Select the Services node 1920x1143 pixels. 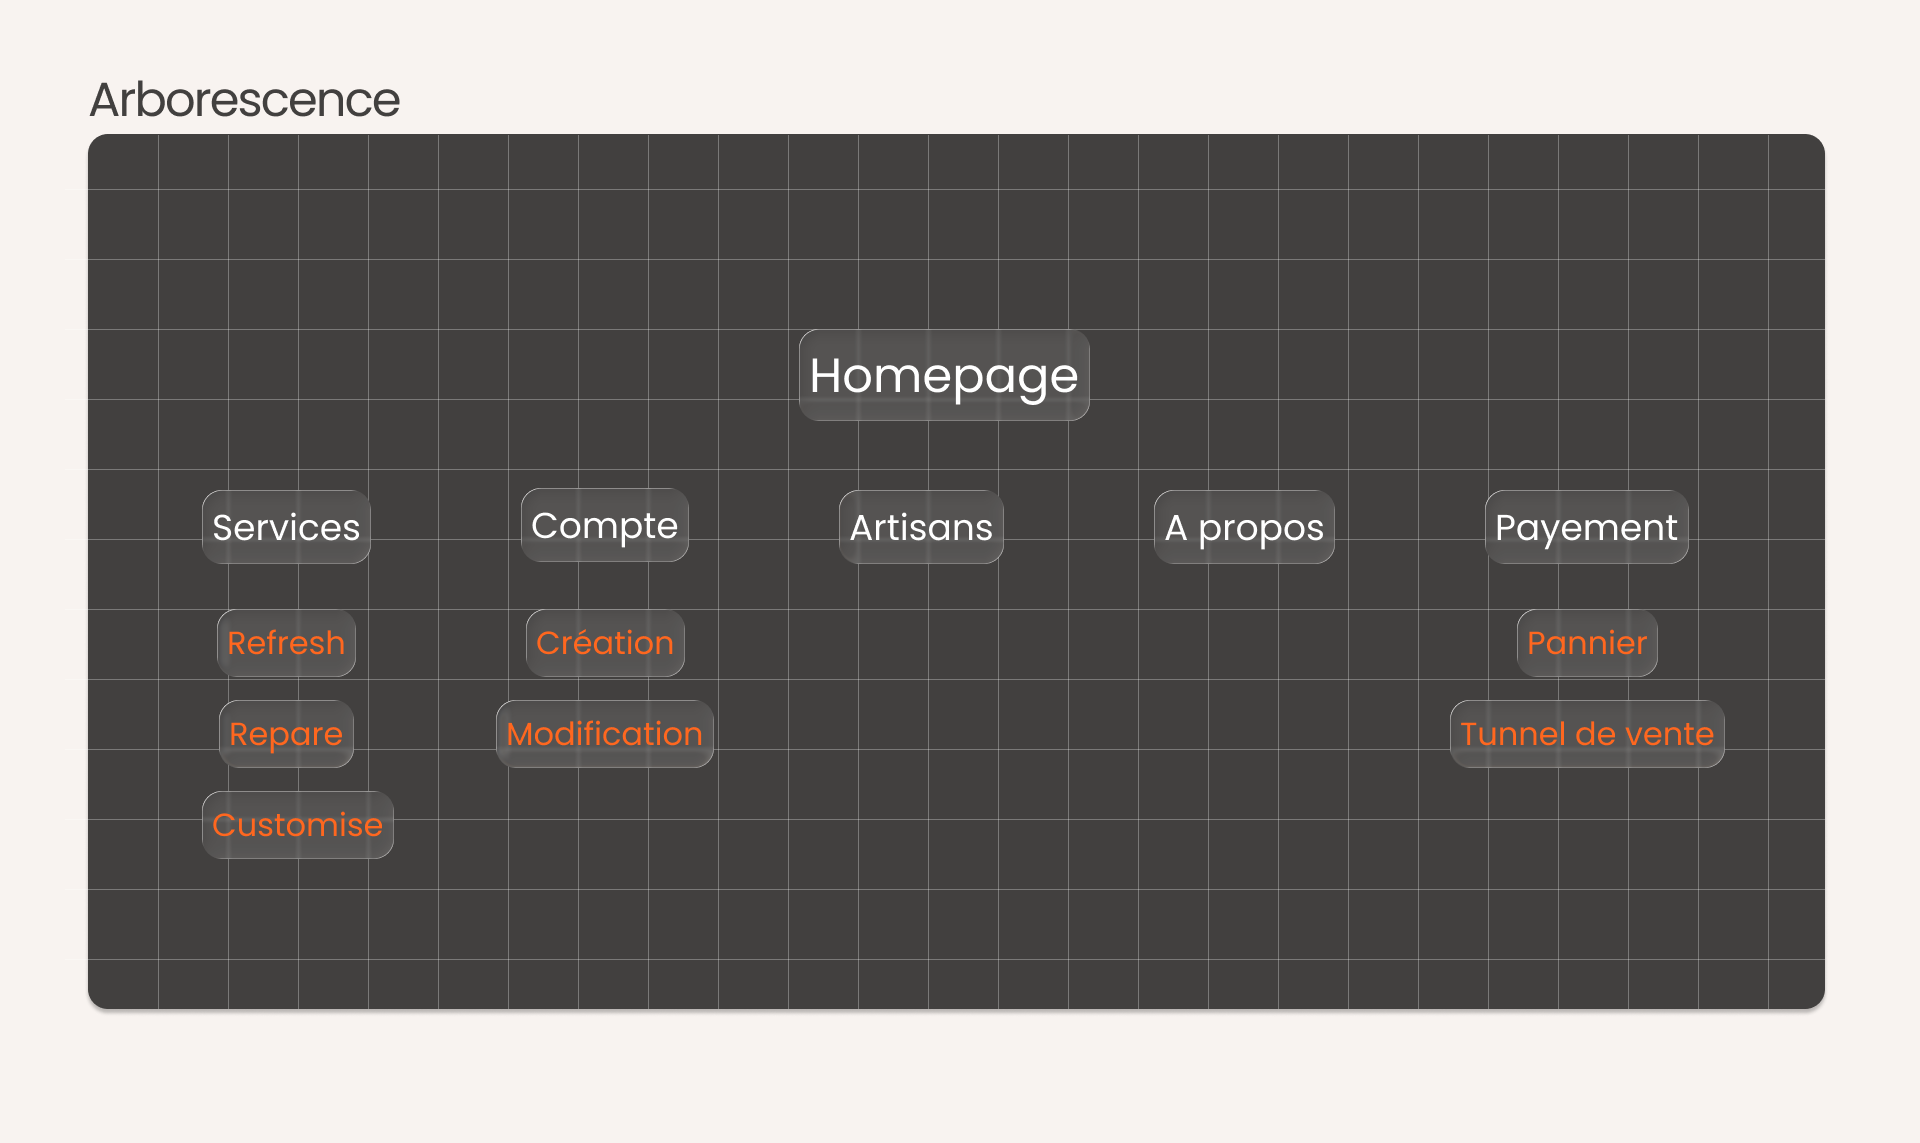(x=286, y=527)
